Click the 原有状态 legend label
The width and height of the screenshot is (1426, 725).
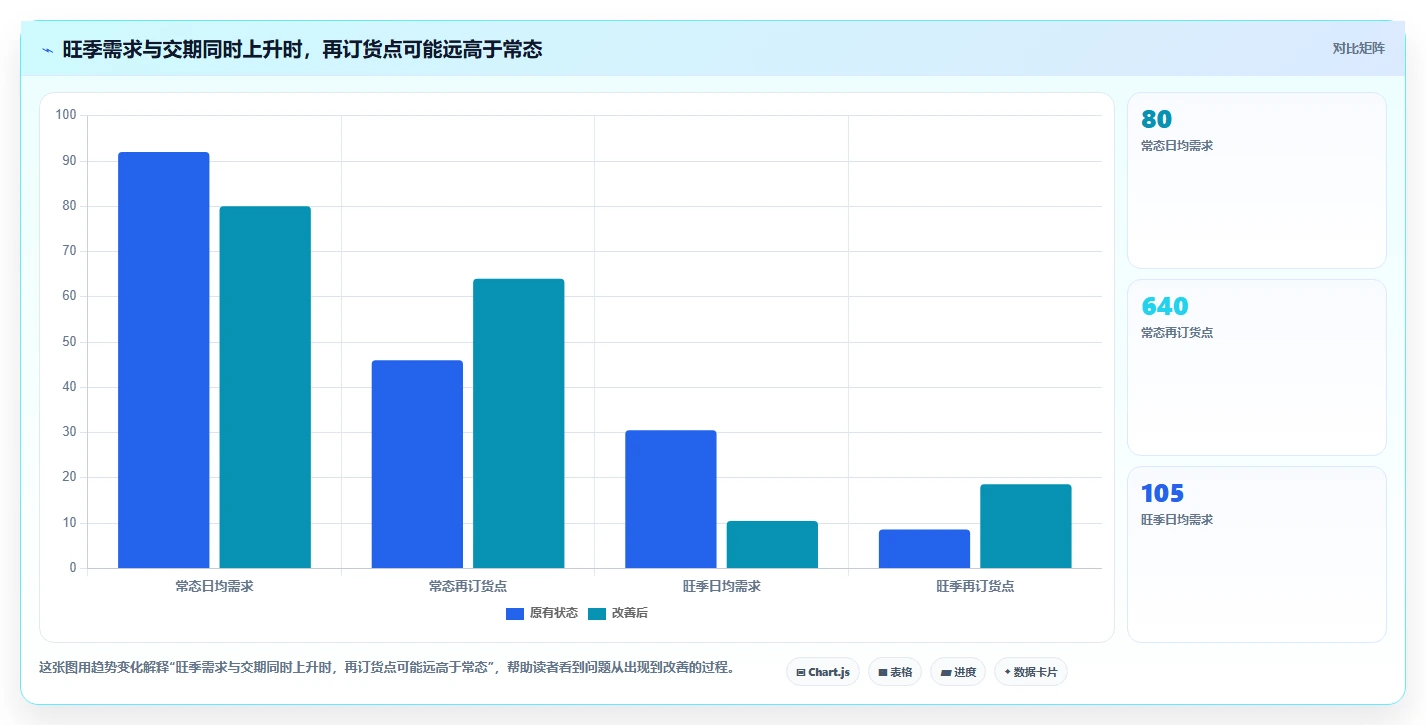pyautogui.click(x=554, y=613)
